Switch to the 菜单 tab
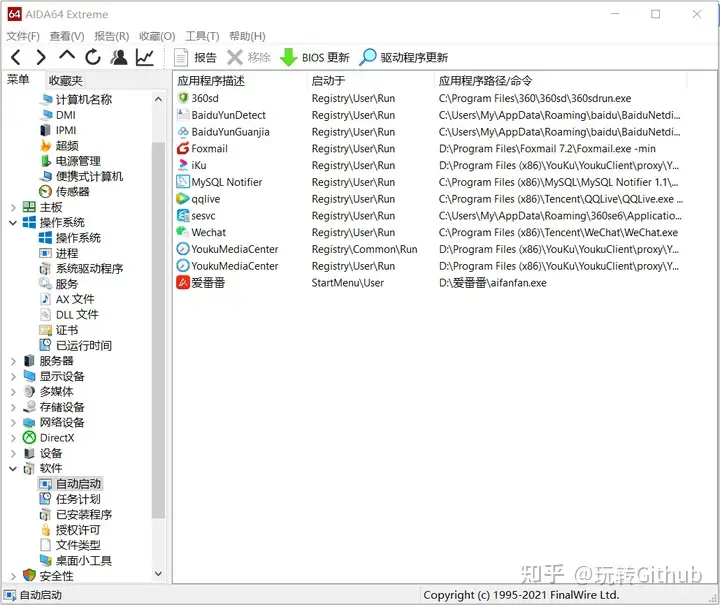 tap(18, 80)
